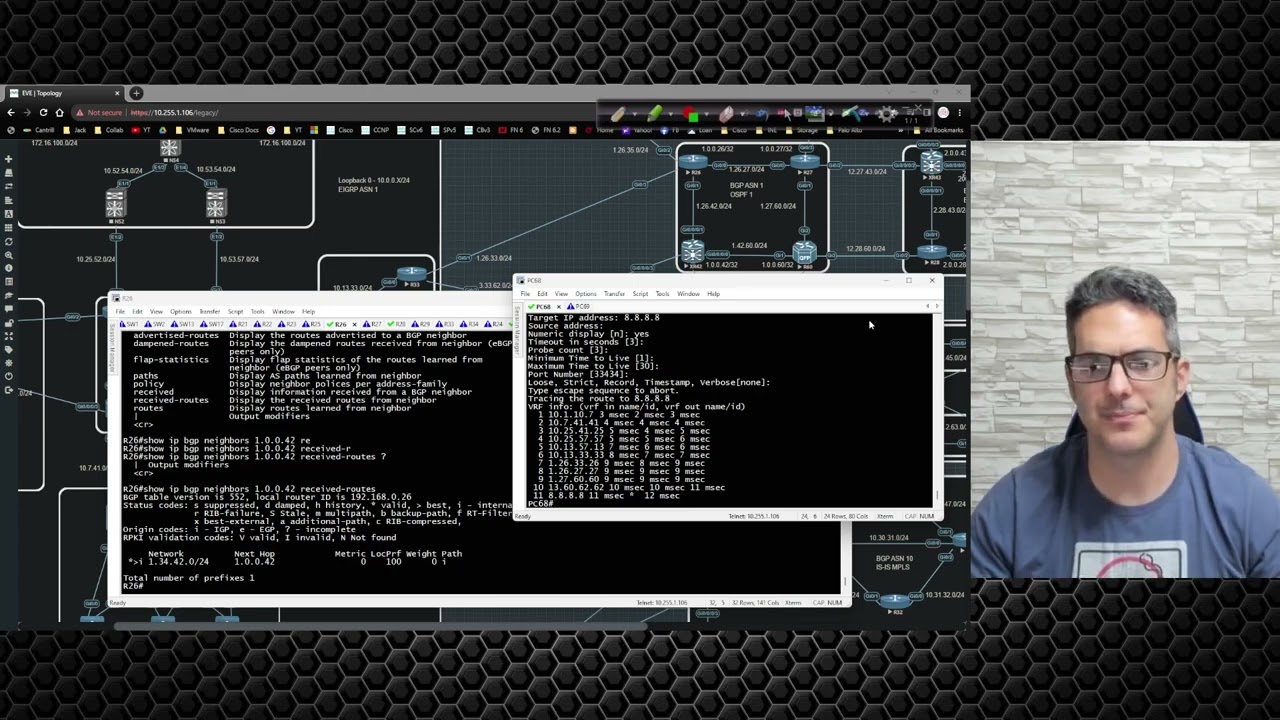Open File menu in R26 terminal window
This screenshot has height=720, width=1280.
(x=120, y=312)
